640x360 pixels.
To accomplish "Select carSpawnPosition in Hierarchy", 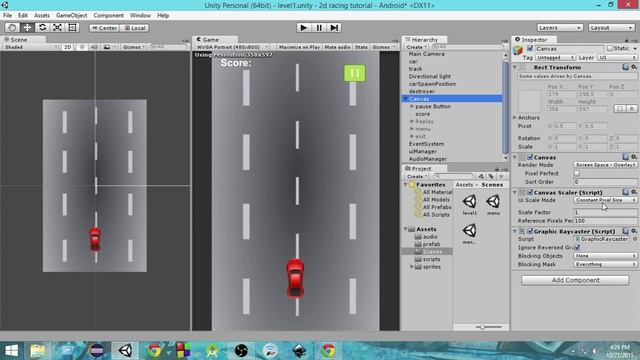I will click(432, 84).
